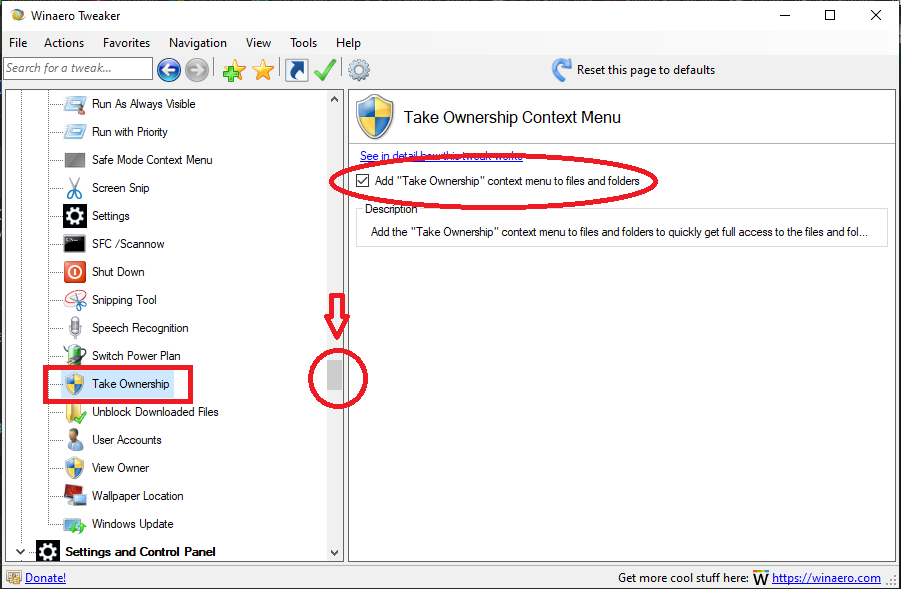Click the User Accounts person icon
Viewport: 901px width, 589px height.
tap(75, 440)
